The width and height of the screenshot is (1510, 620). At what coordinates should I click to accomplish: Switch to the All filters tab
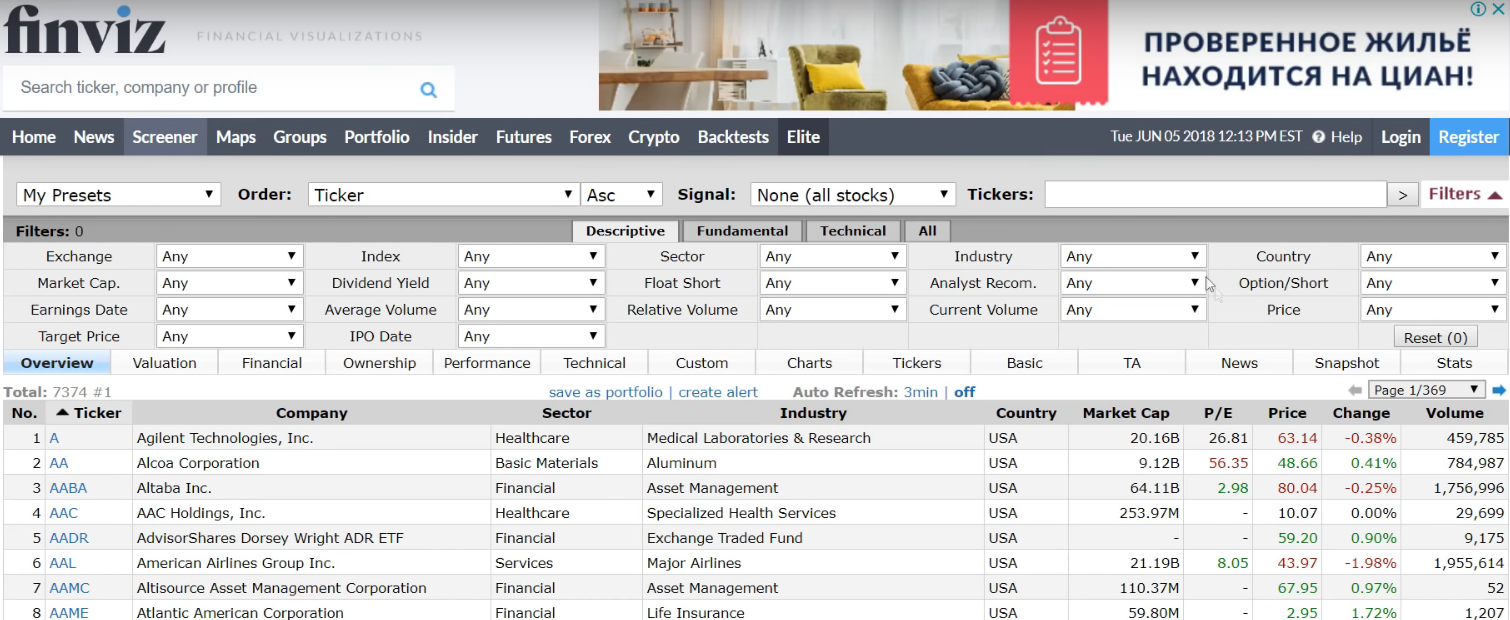[x=928, y=231]
